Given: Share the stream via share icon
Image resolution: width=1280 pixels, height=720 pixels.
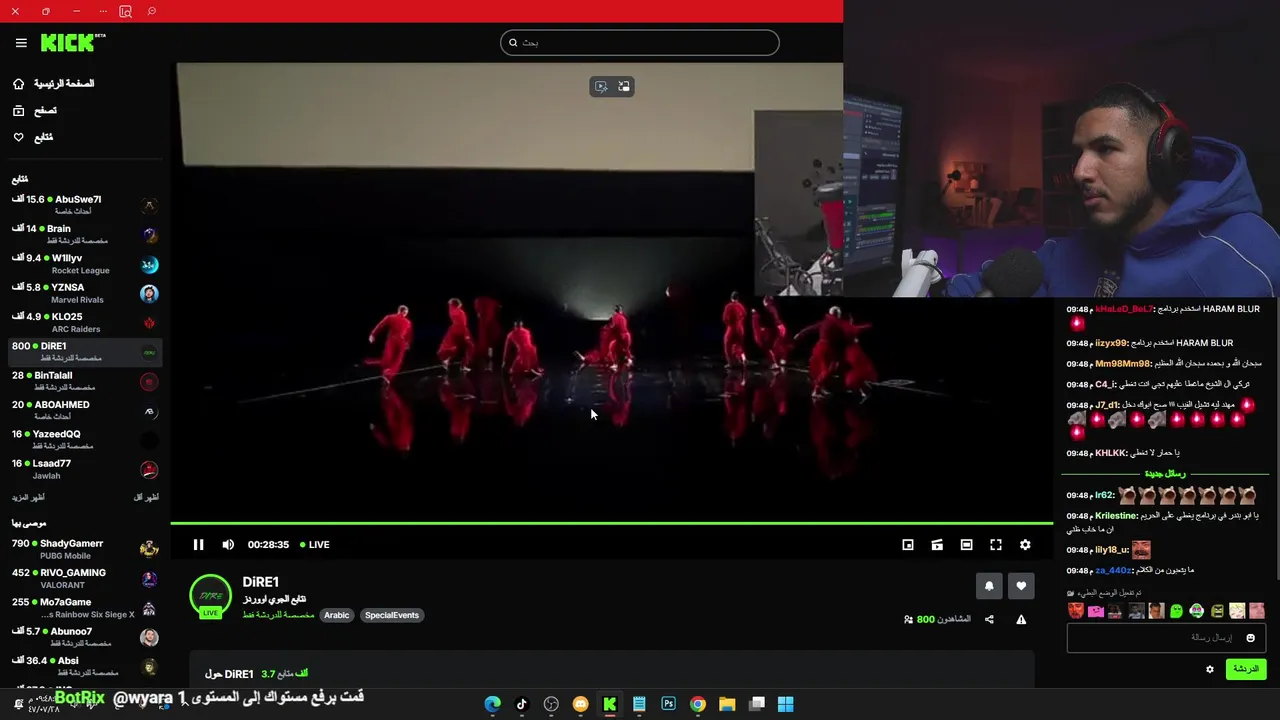Looking at the screenshot, I should 989,620.
